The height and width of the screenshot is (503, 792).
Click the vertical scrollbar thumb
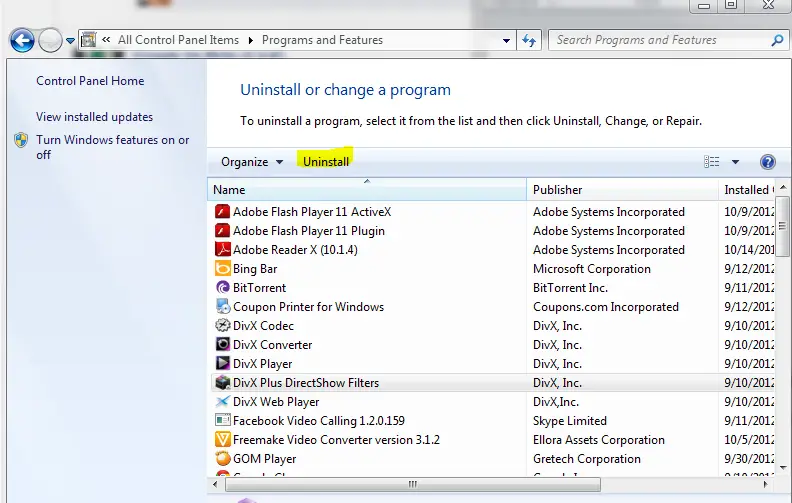pos(782,225)
